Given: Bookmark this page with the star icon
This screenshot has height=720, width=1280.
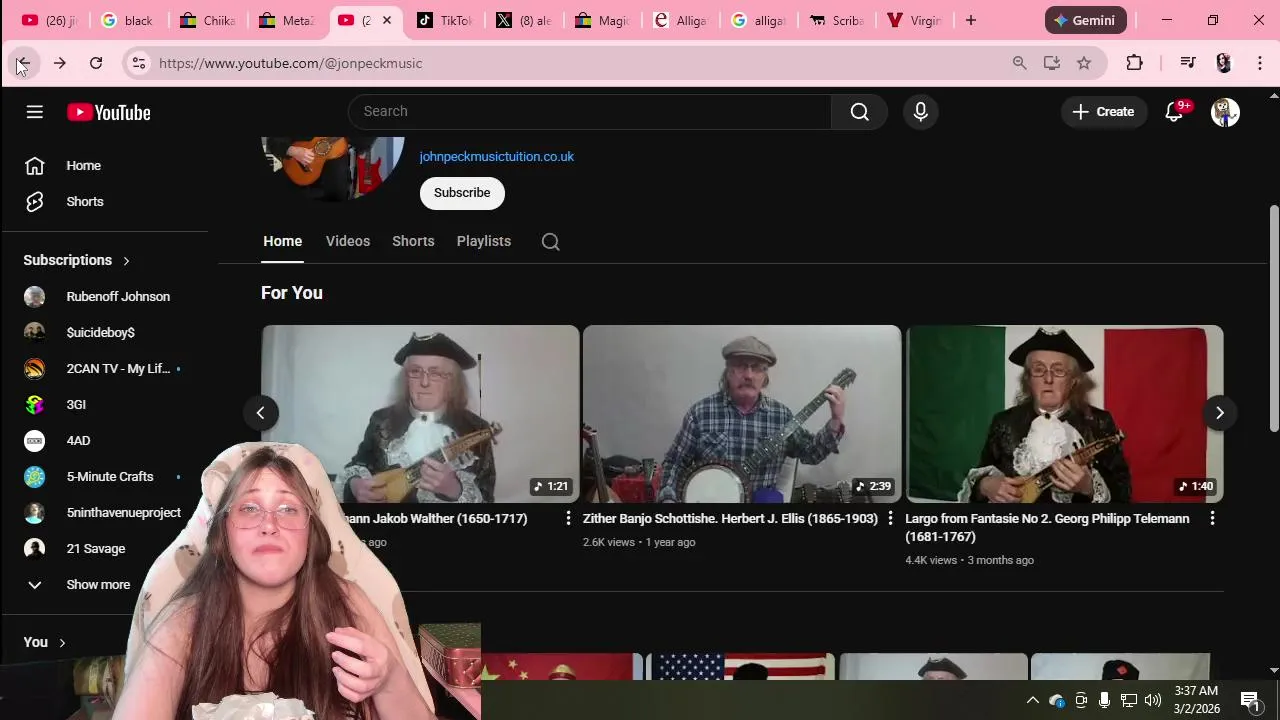Looking at the screenshot, I should [1084, 63].
